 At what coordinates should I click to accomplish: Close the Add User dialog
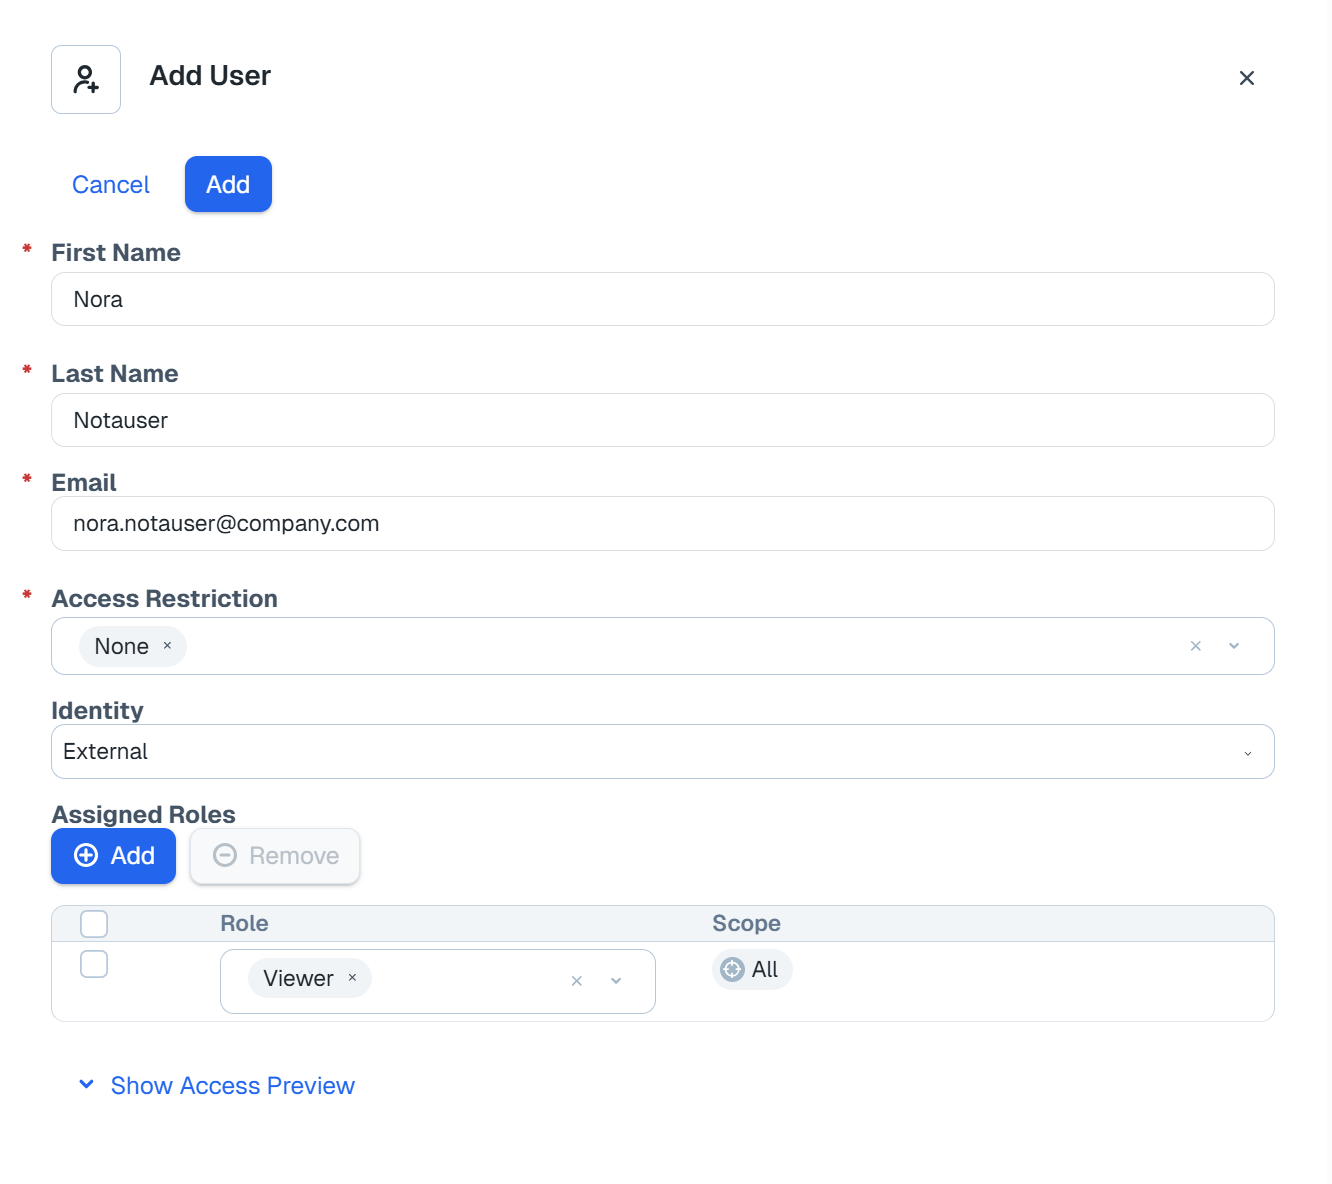(1246, 78)
